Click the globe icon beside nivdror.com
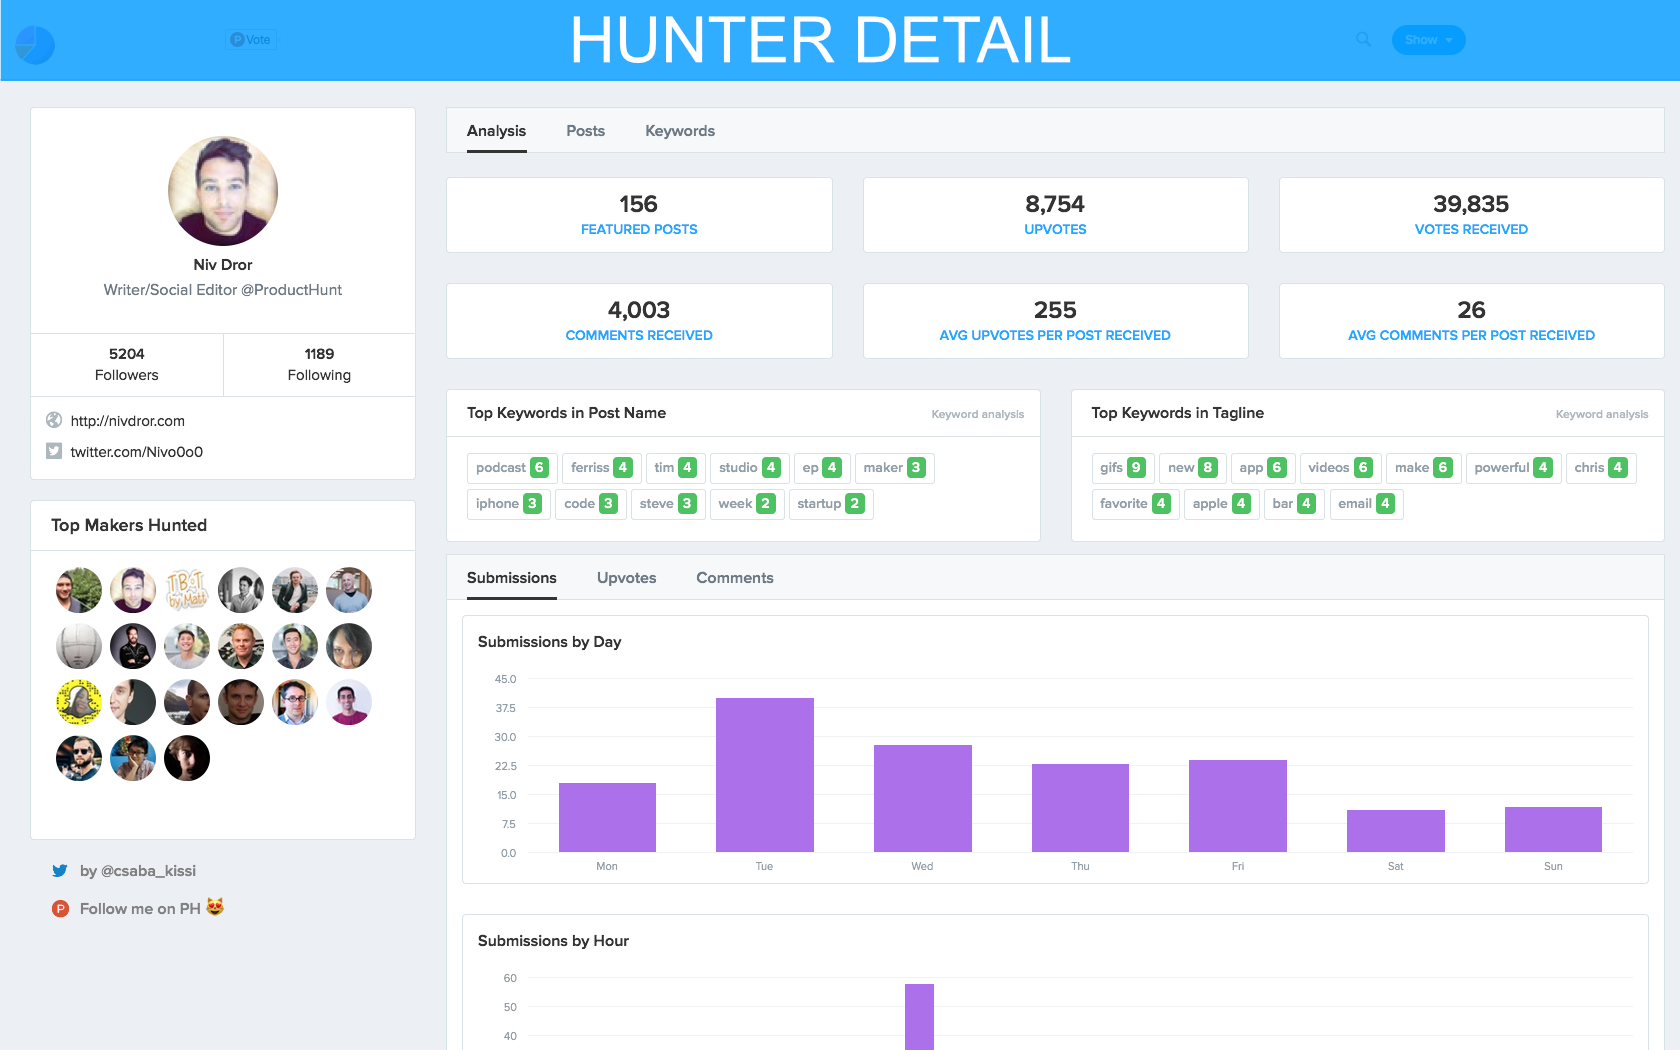1680x1050 pixels. click(x=54, y=420)
